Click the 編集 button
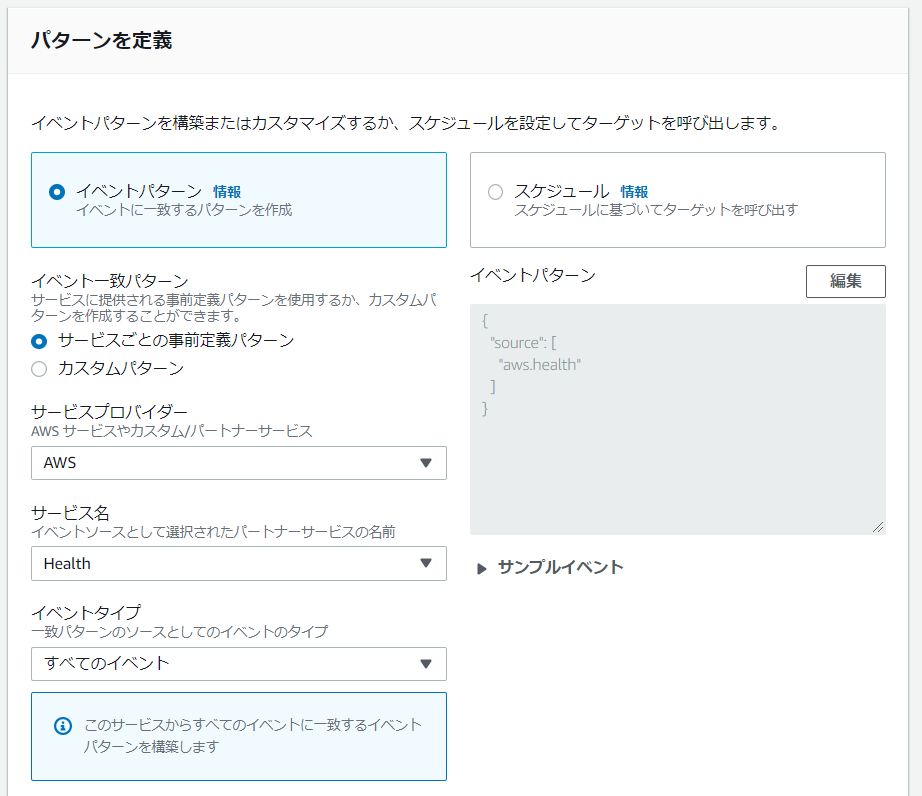This screenshot has height=796, width=922. [x=845, y=281]
